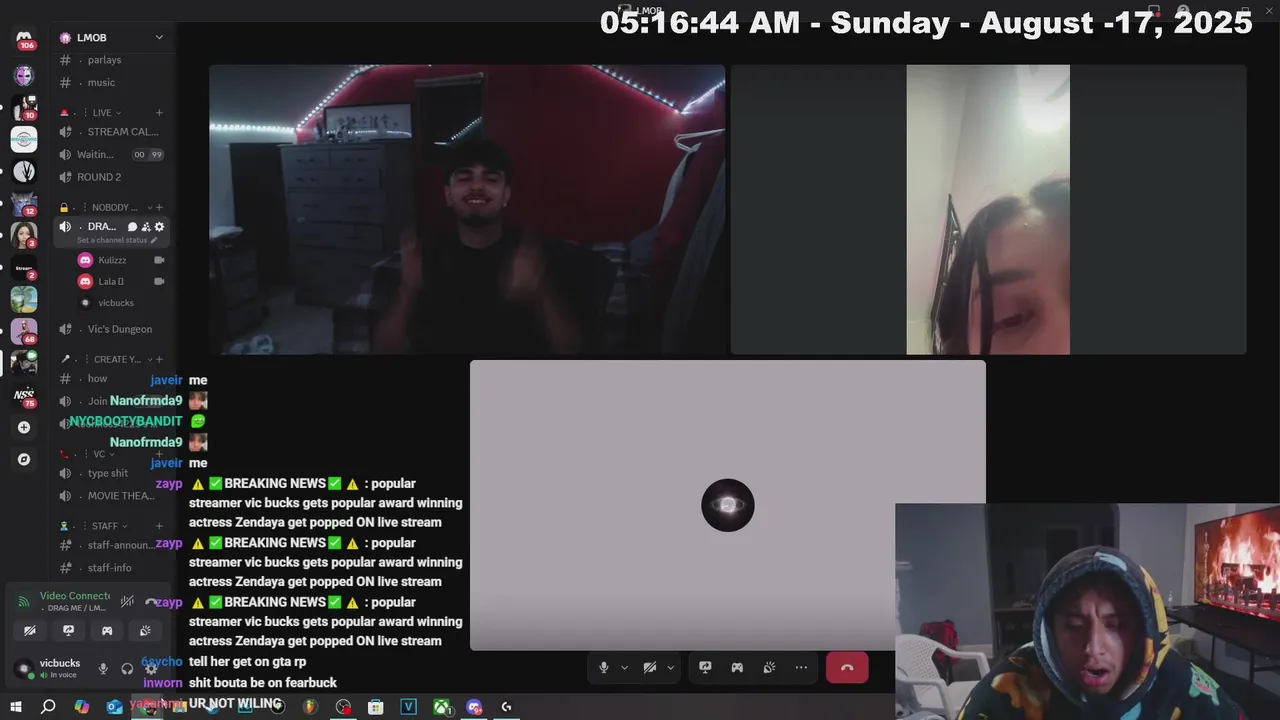The image size is (1280, 720).
Task: Deafen headphones in user panel
Action: [127, 668]
